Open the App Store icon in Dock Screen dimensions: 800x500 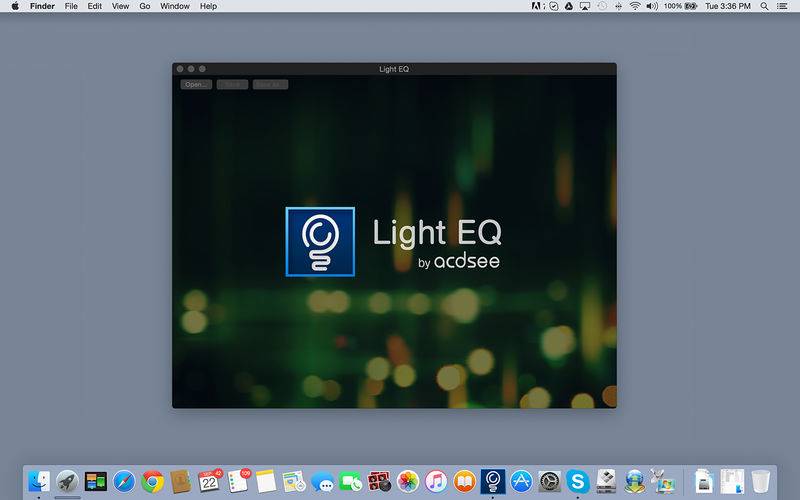tap(521, 481)
